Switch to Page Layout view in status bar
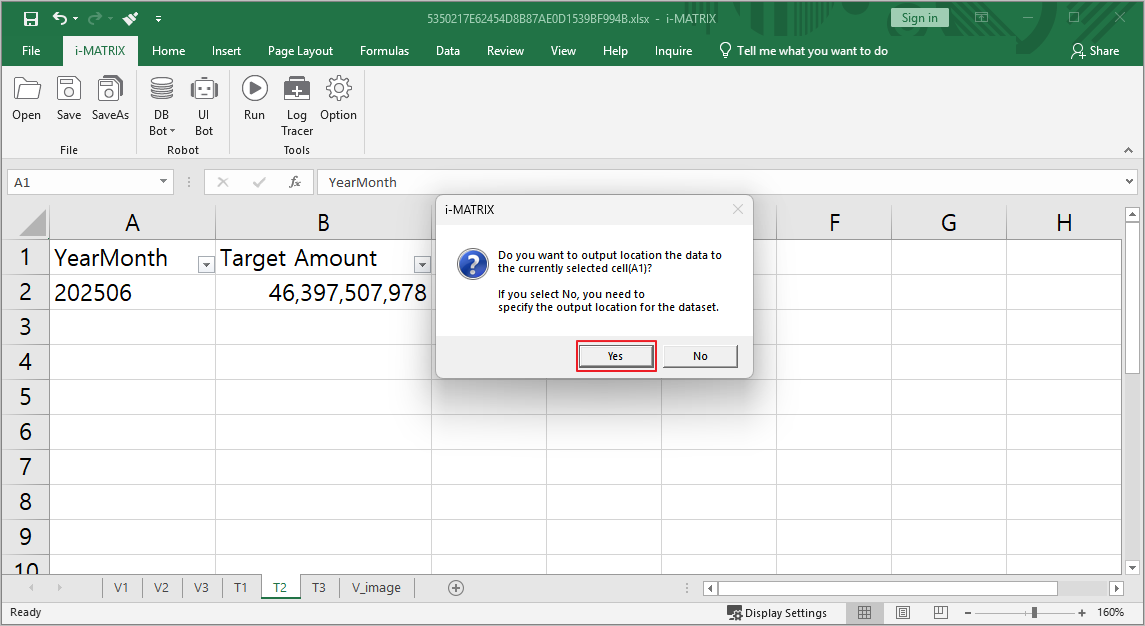Viewport: 1145px width, 626px height. pyautogui.click(x=903, y=612)
